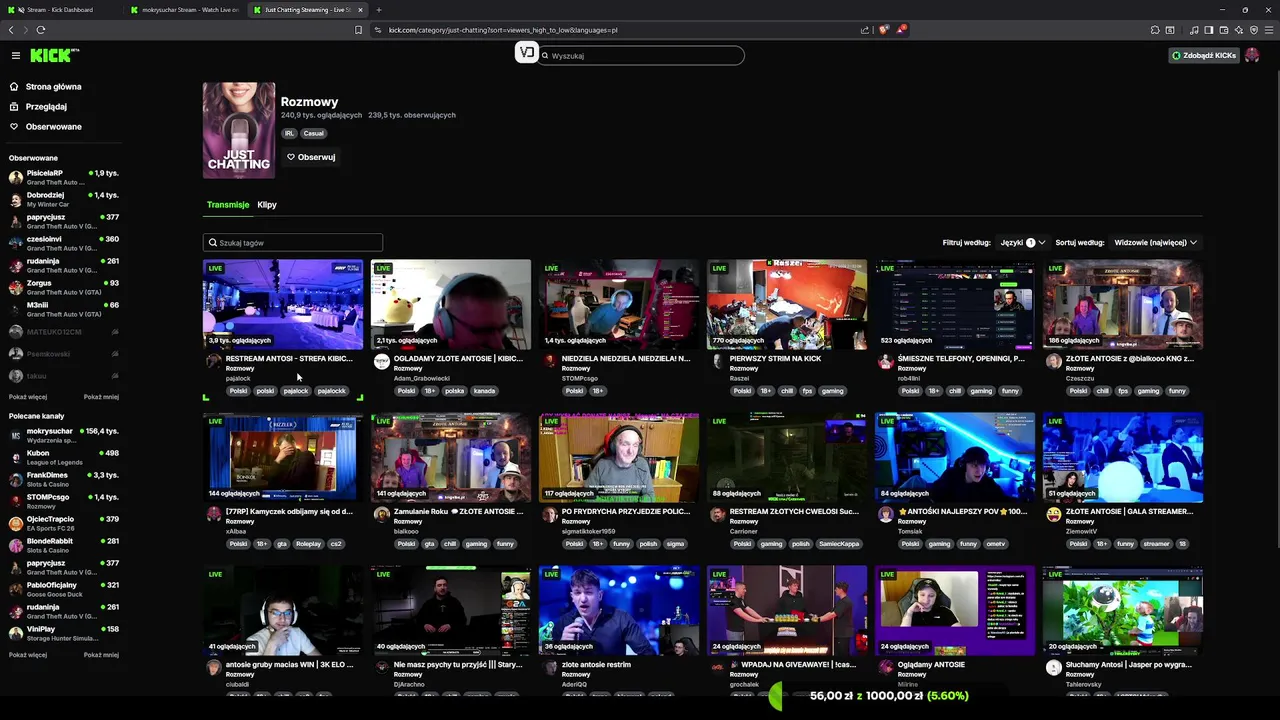
Task: Click PabloOfficjalny avatar in recommended channels
Action: point(15,590)
